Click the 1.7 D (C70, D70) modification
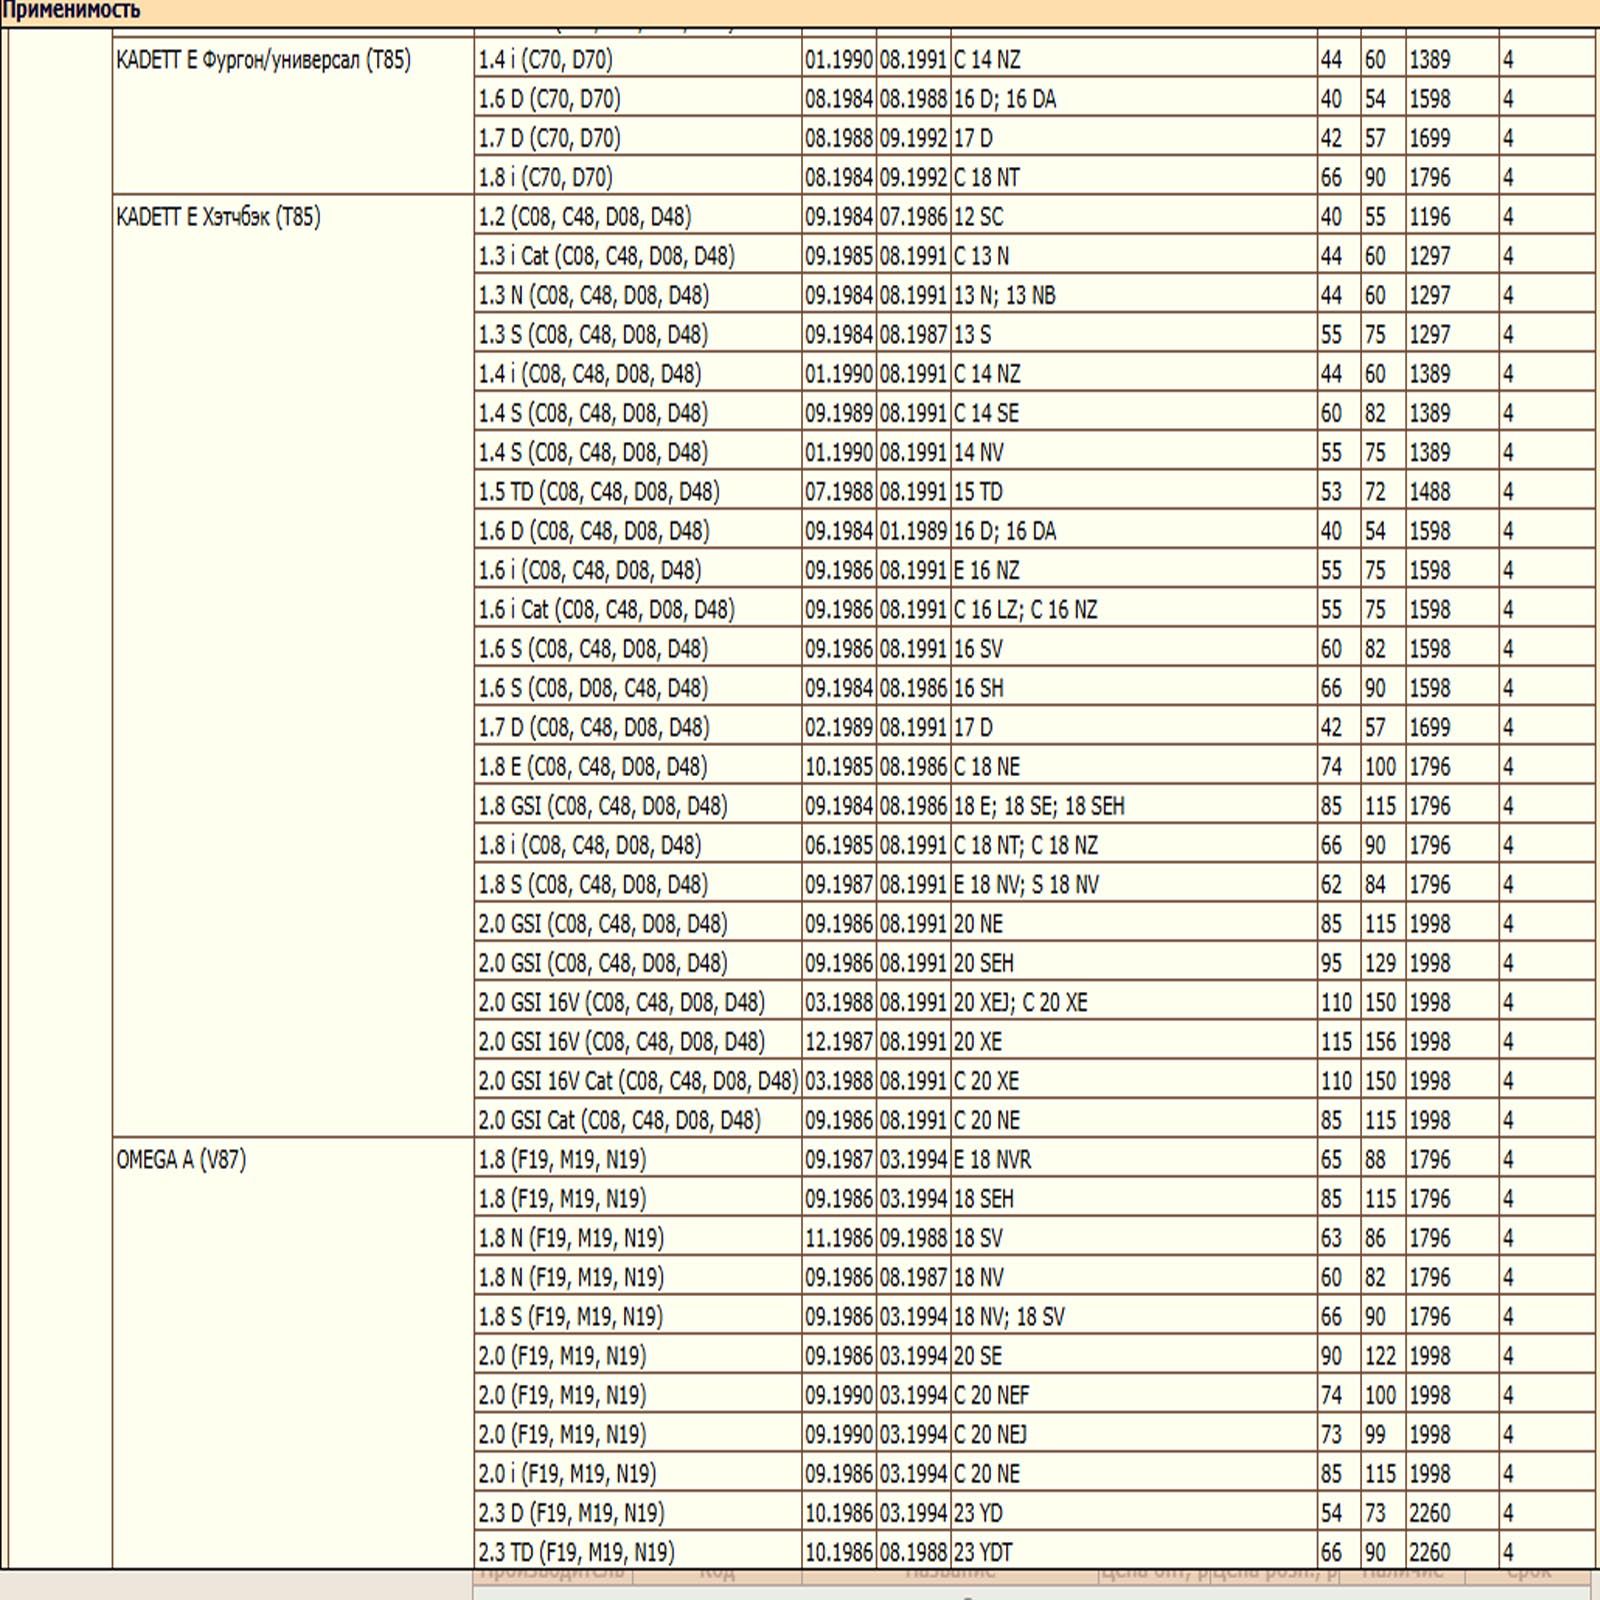1600x1600 pixels. [549, 138]
